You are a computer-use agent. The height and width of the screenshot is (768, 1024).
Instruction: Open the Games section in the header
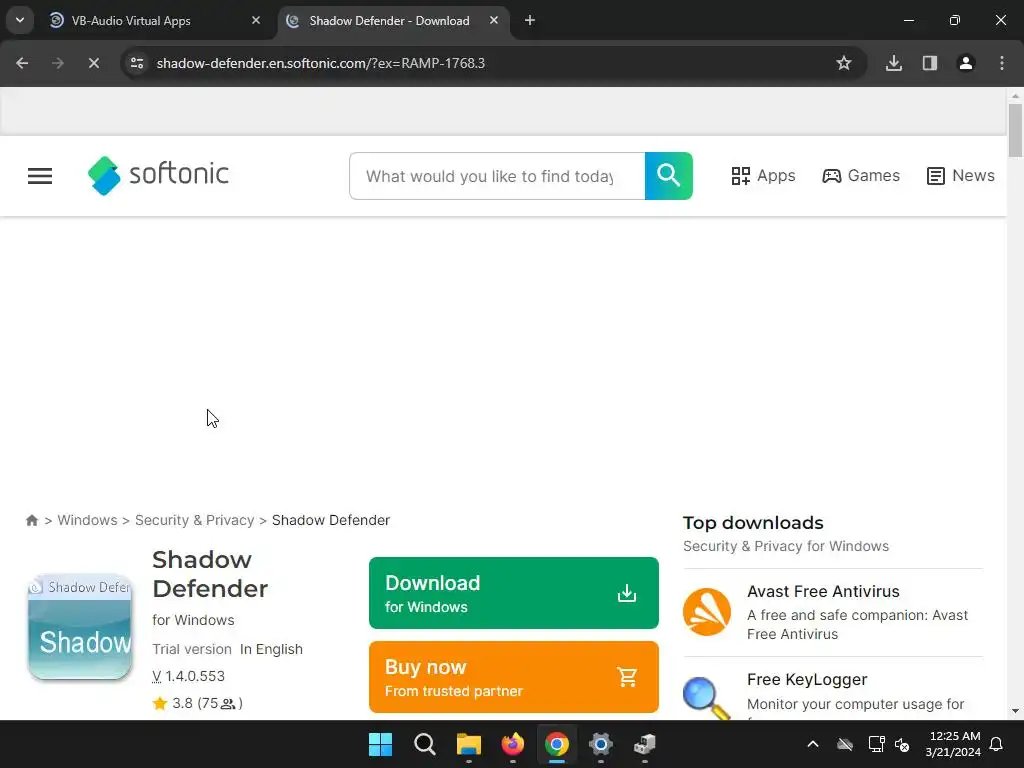click(x=860, y=176)
